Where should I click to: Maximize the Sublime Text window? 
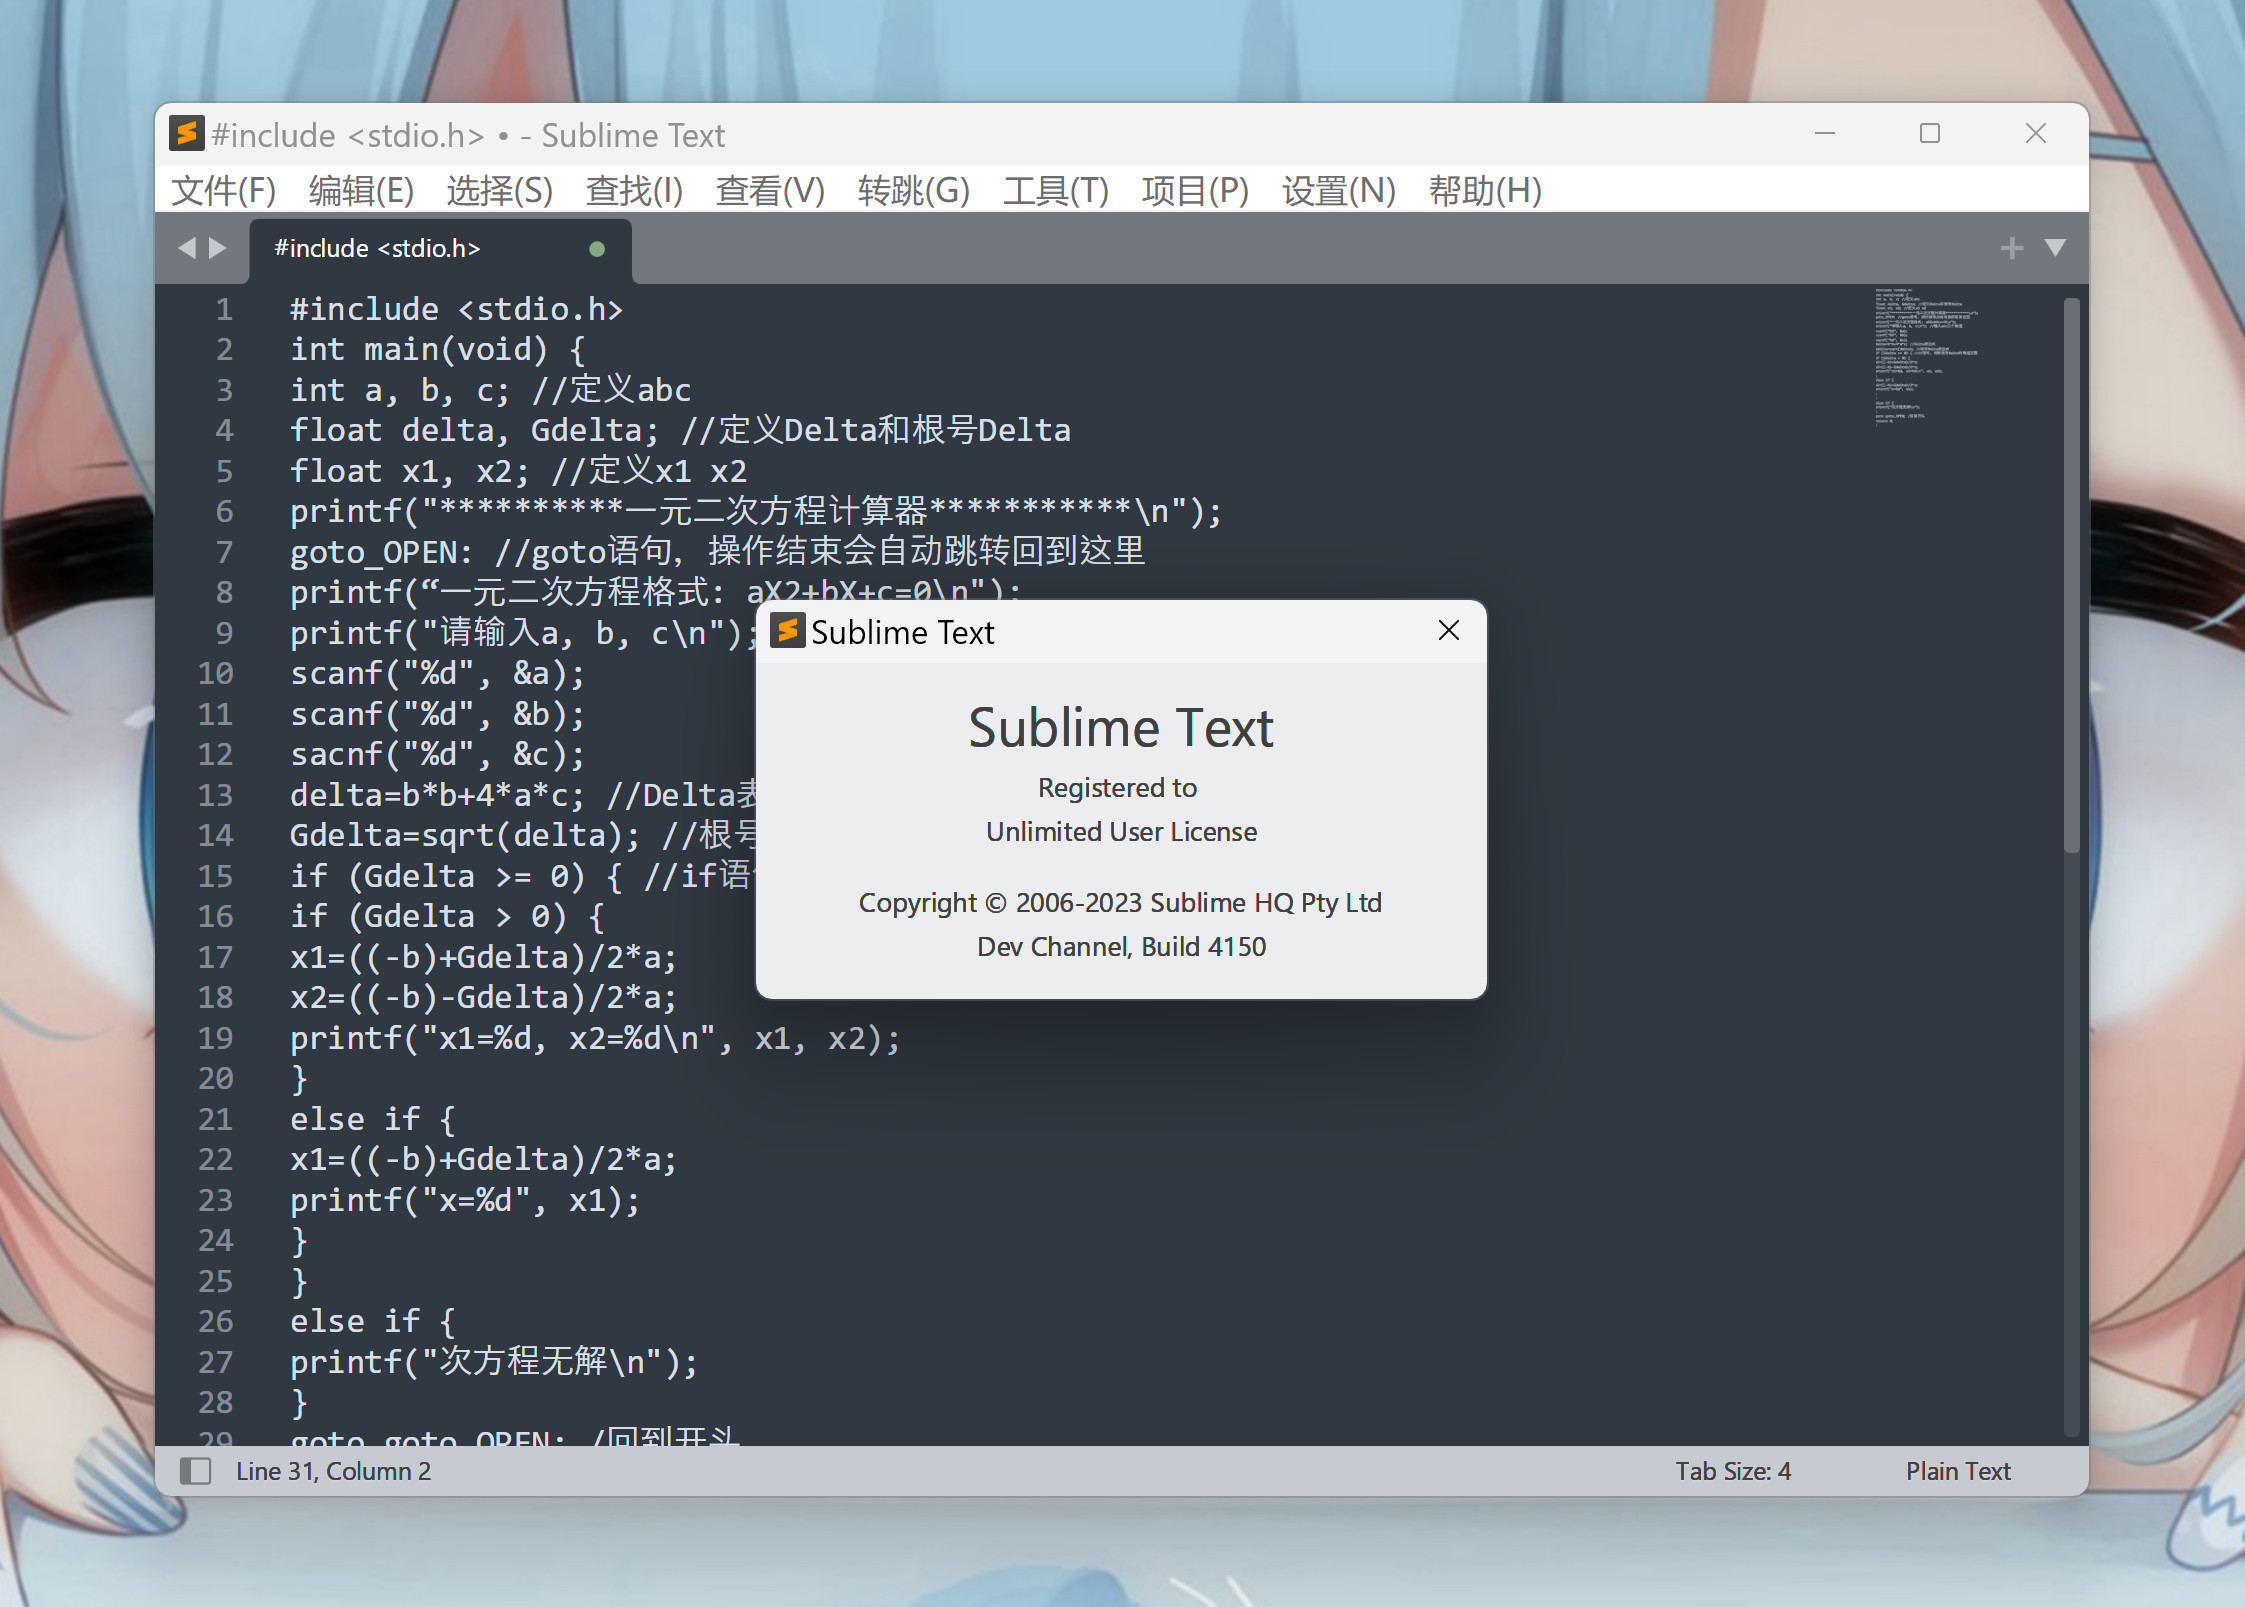pyautogui.click(x=1930, y=133)
